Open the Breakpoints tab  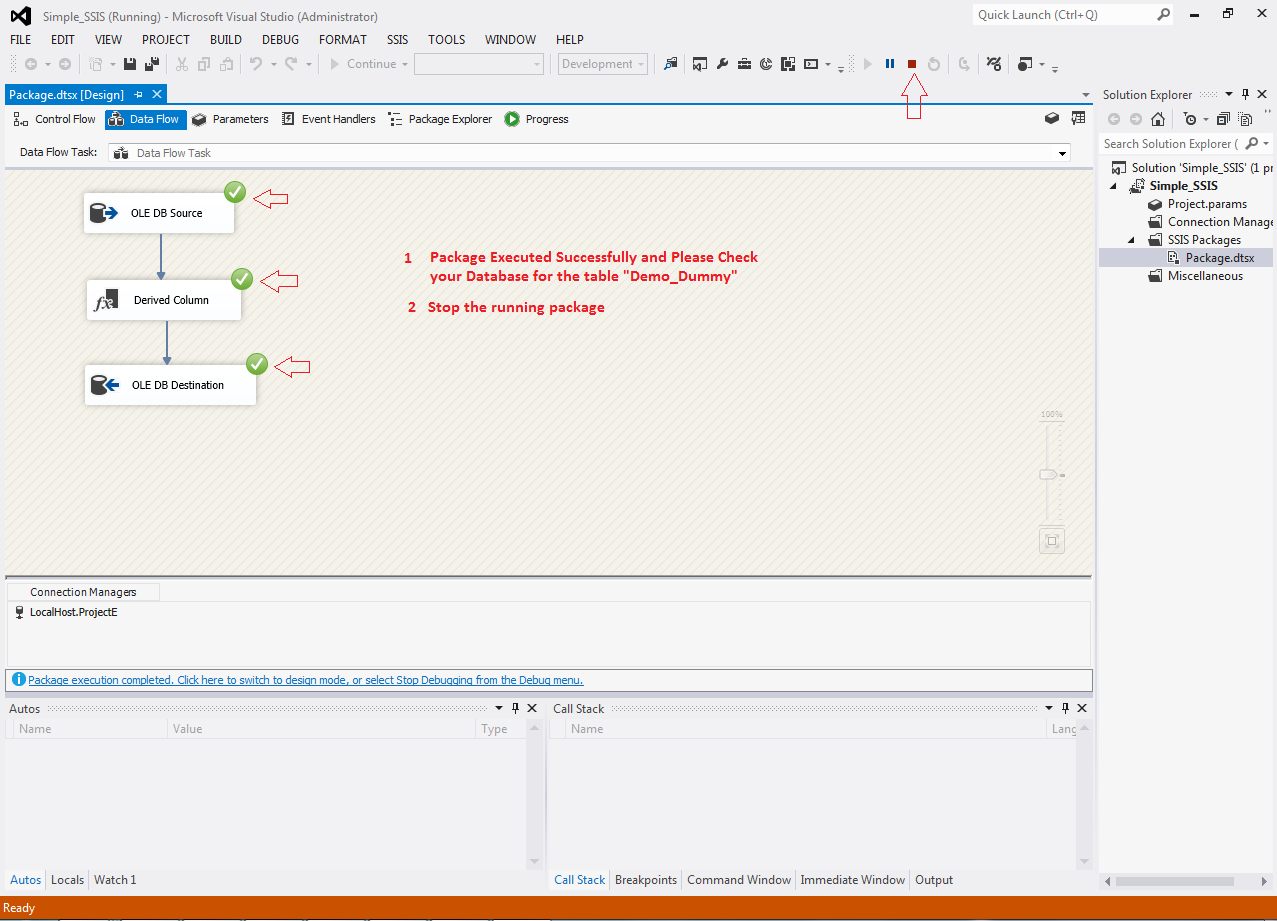tap(645, 880)
